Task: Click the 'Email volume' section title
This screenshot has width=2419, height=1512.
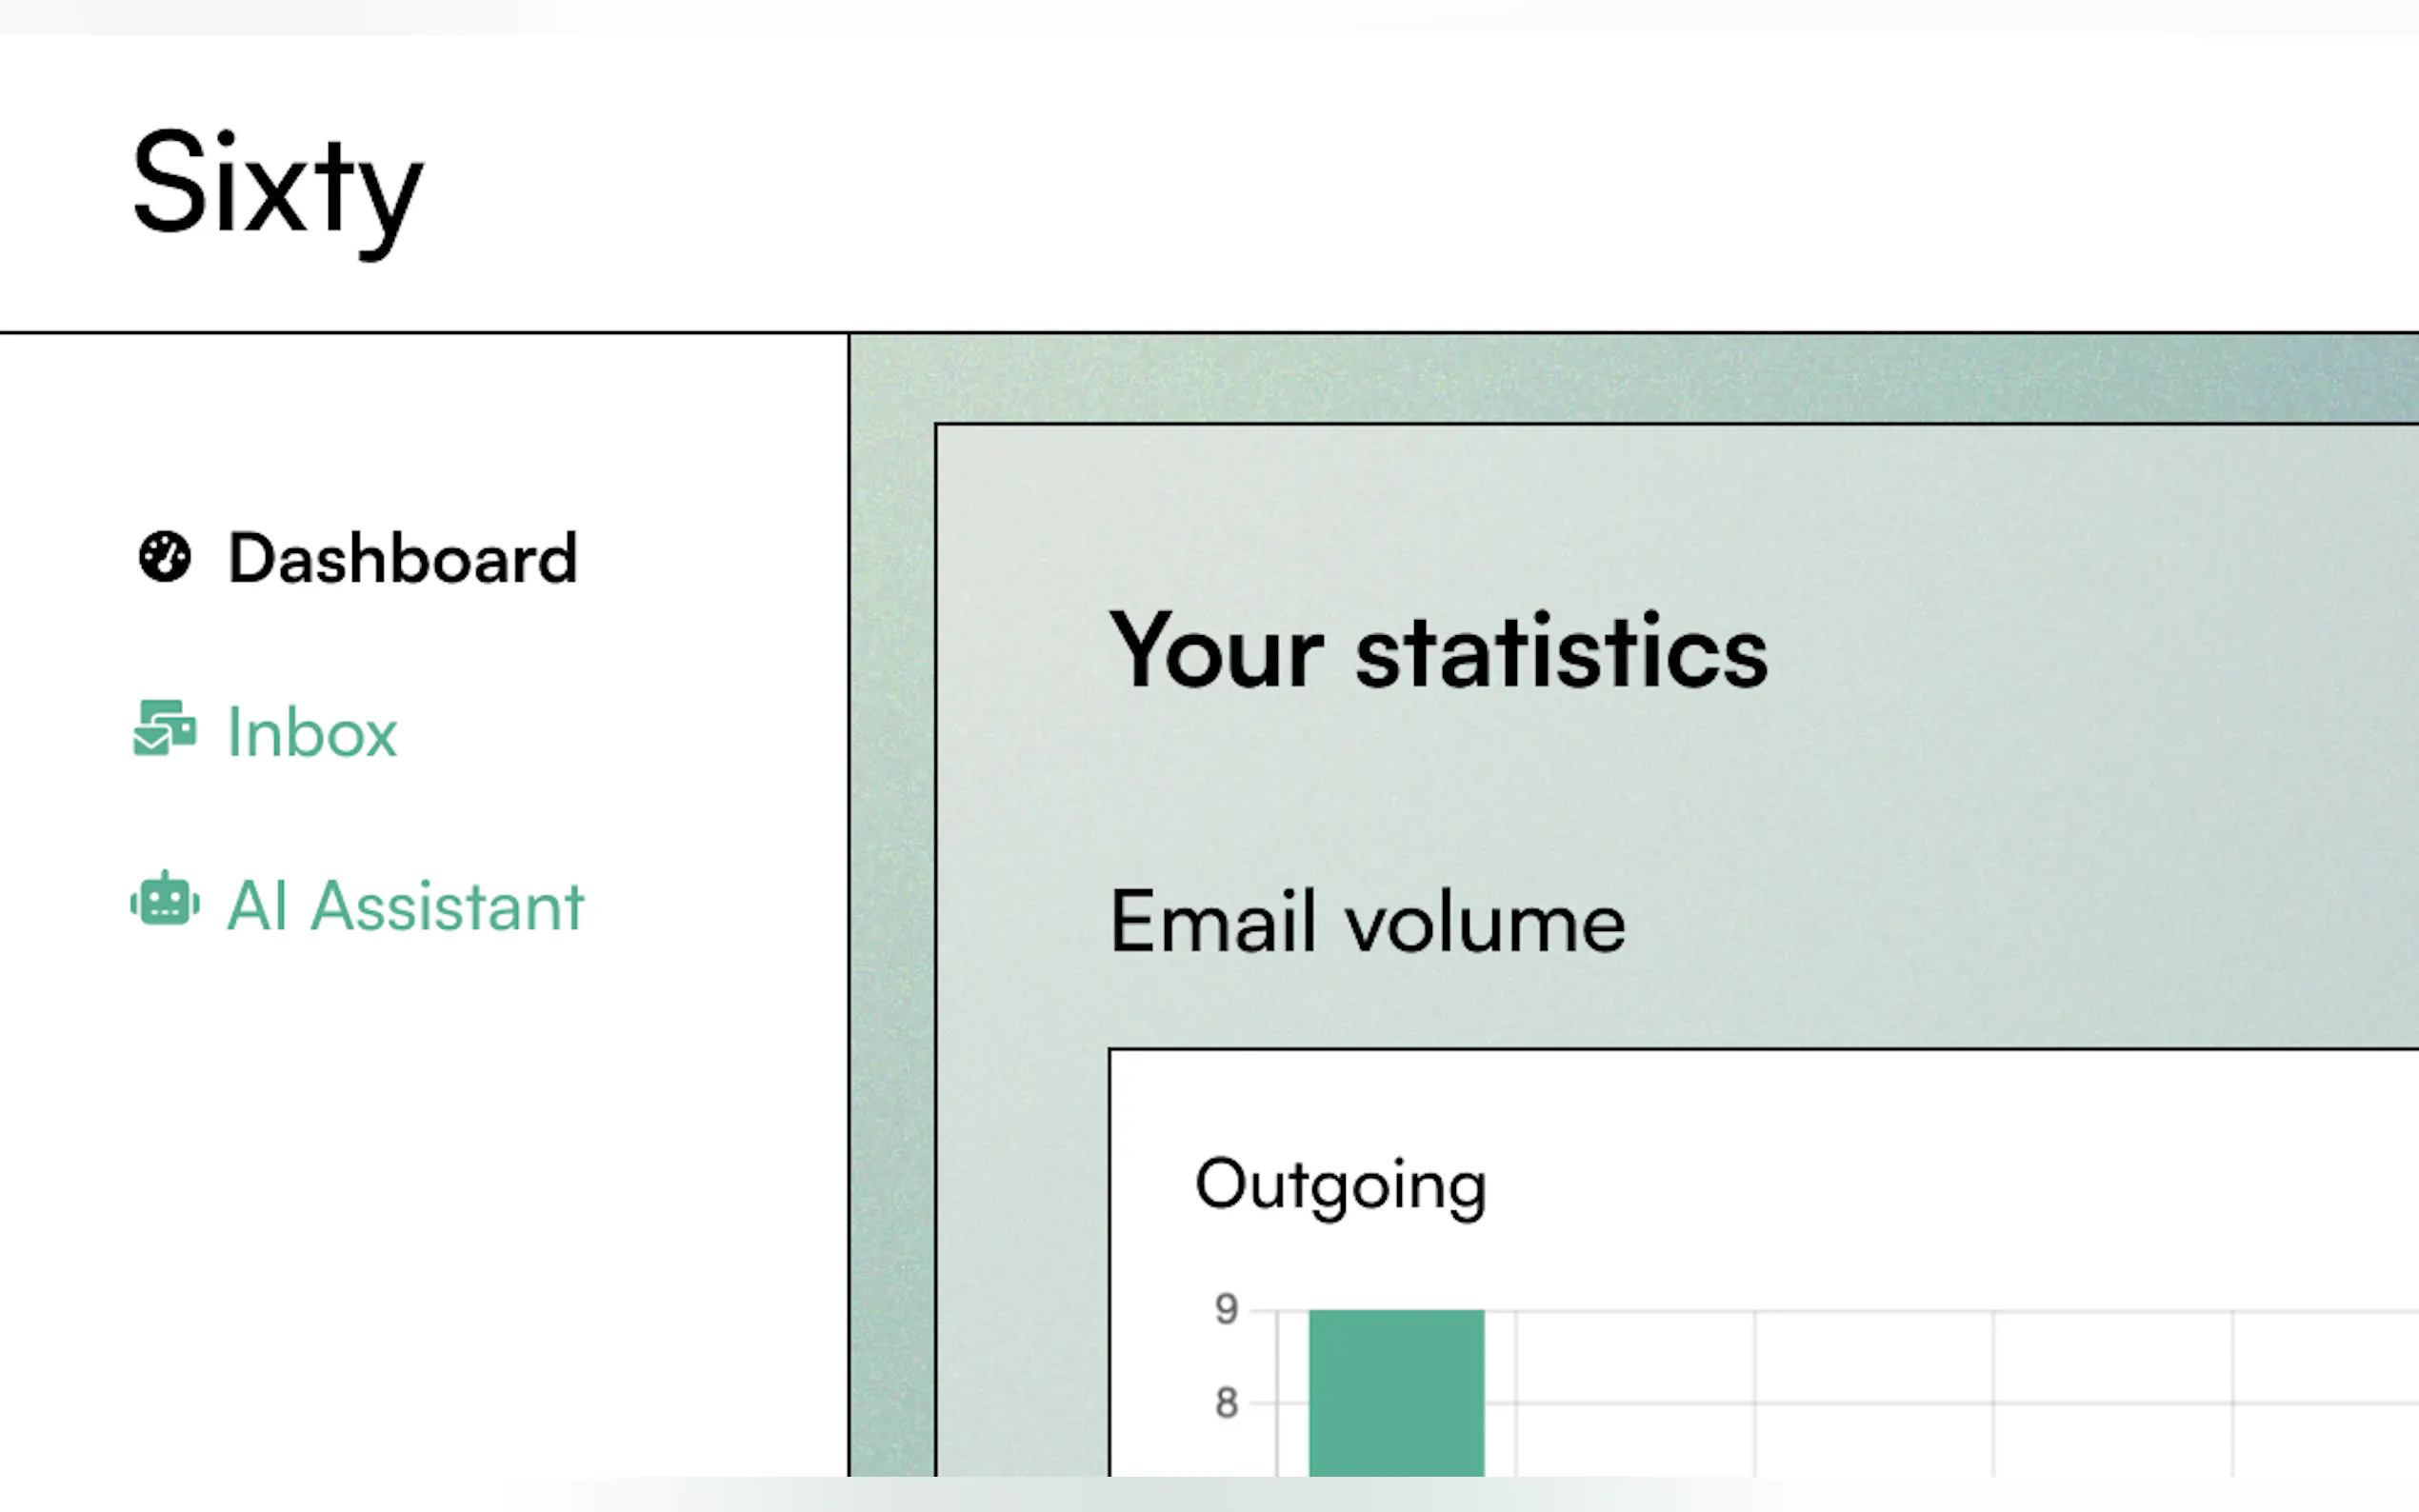Action: click(1367, 922)
